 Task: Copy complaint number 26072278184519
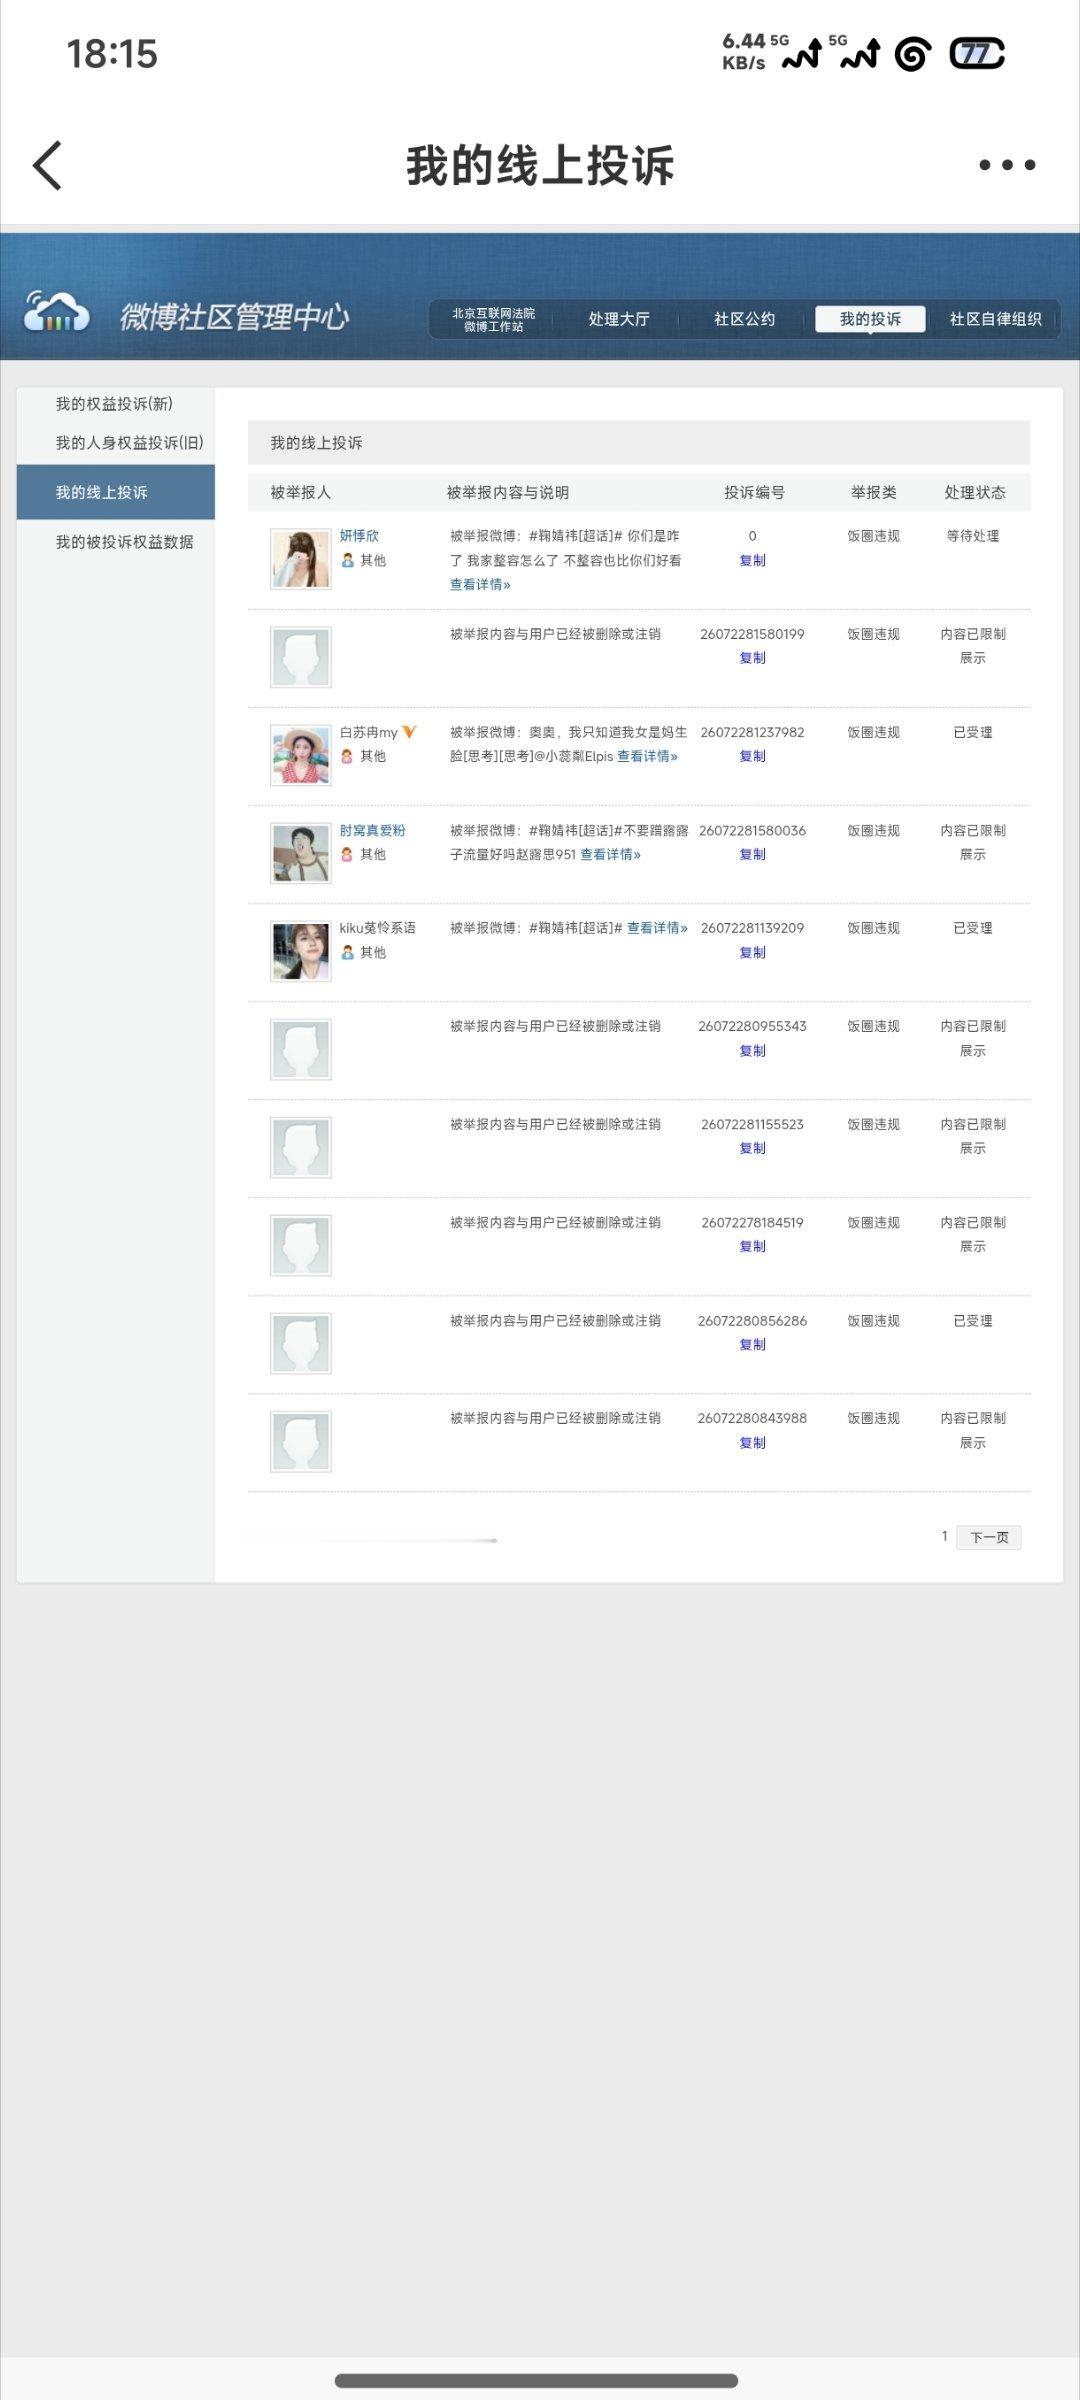pos(752,1246)
